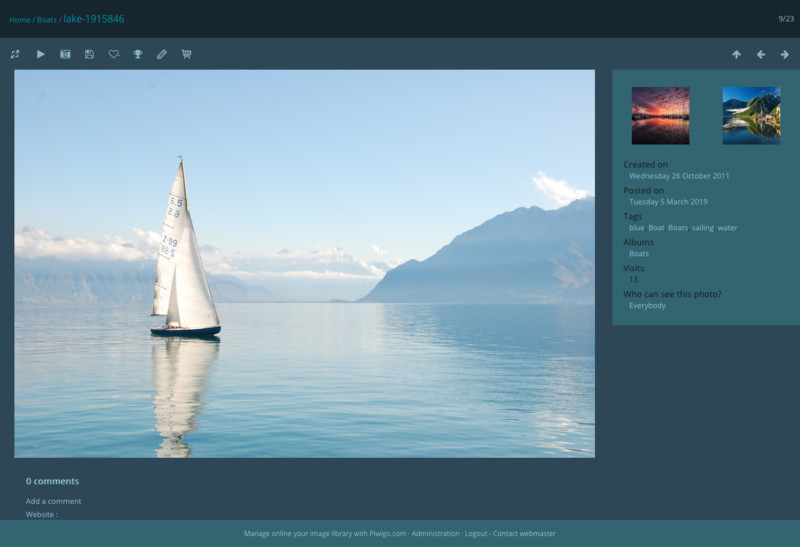
Task: Go to next photo with right arrow
Action: tap(785, 54)
